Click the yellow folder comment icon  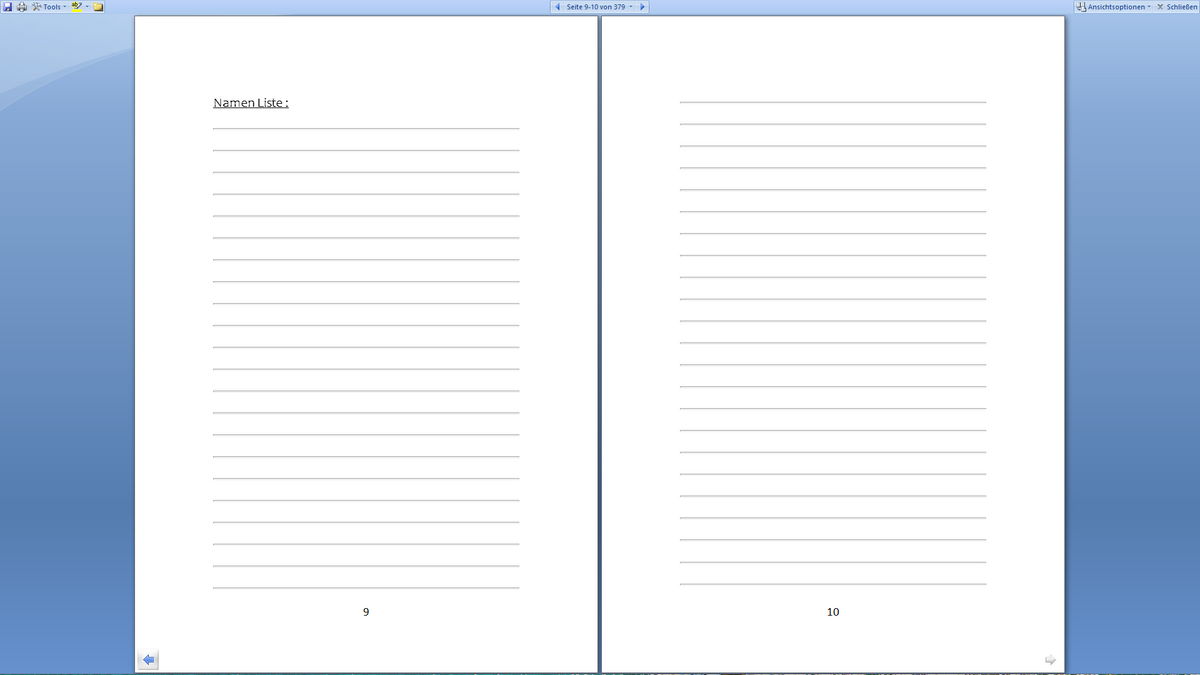[99, 6]
